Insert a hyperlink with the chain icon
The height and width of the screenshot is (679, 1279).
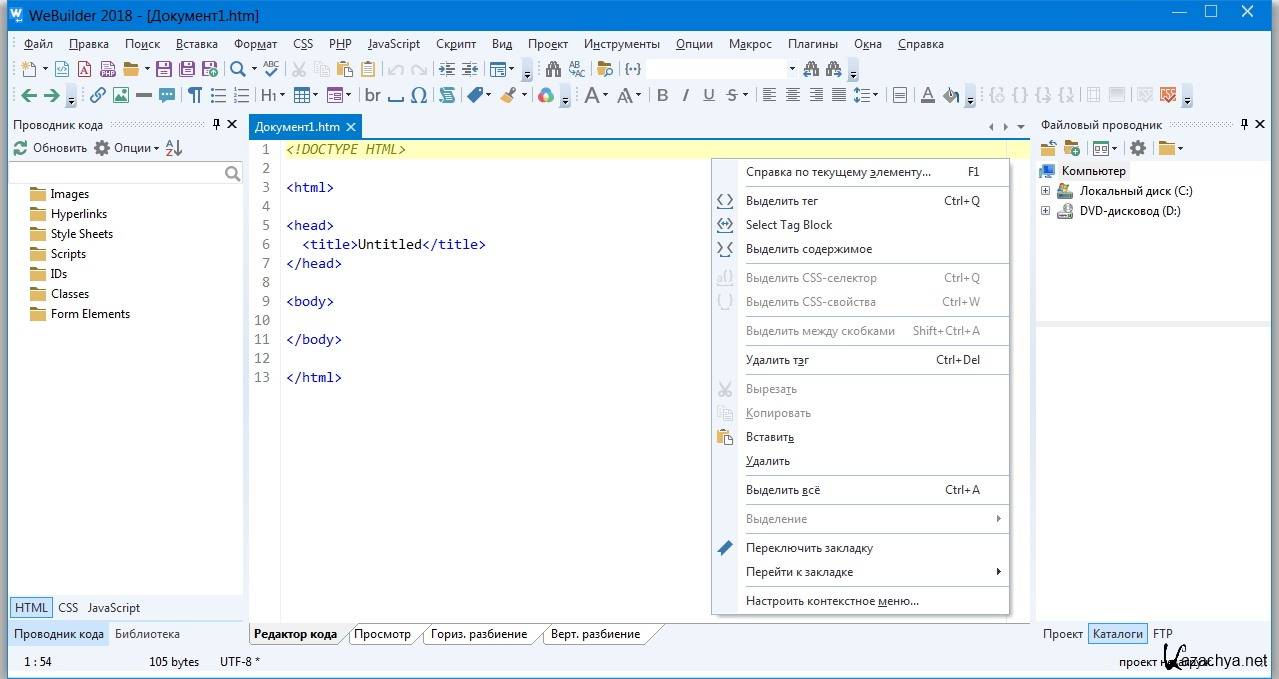[x=97, y=96]
